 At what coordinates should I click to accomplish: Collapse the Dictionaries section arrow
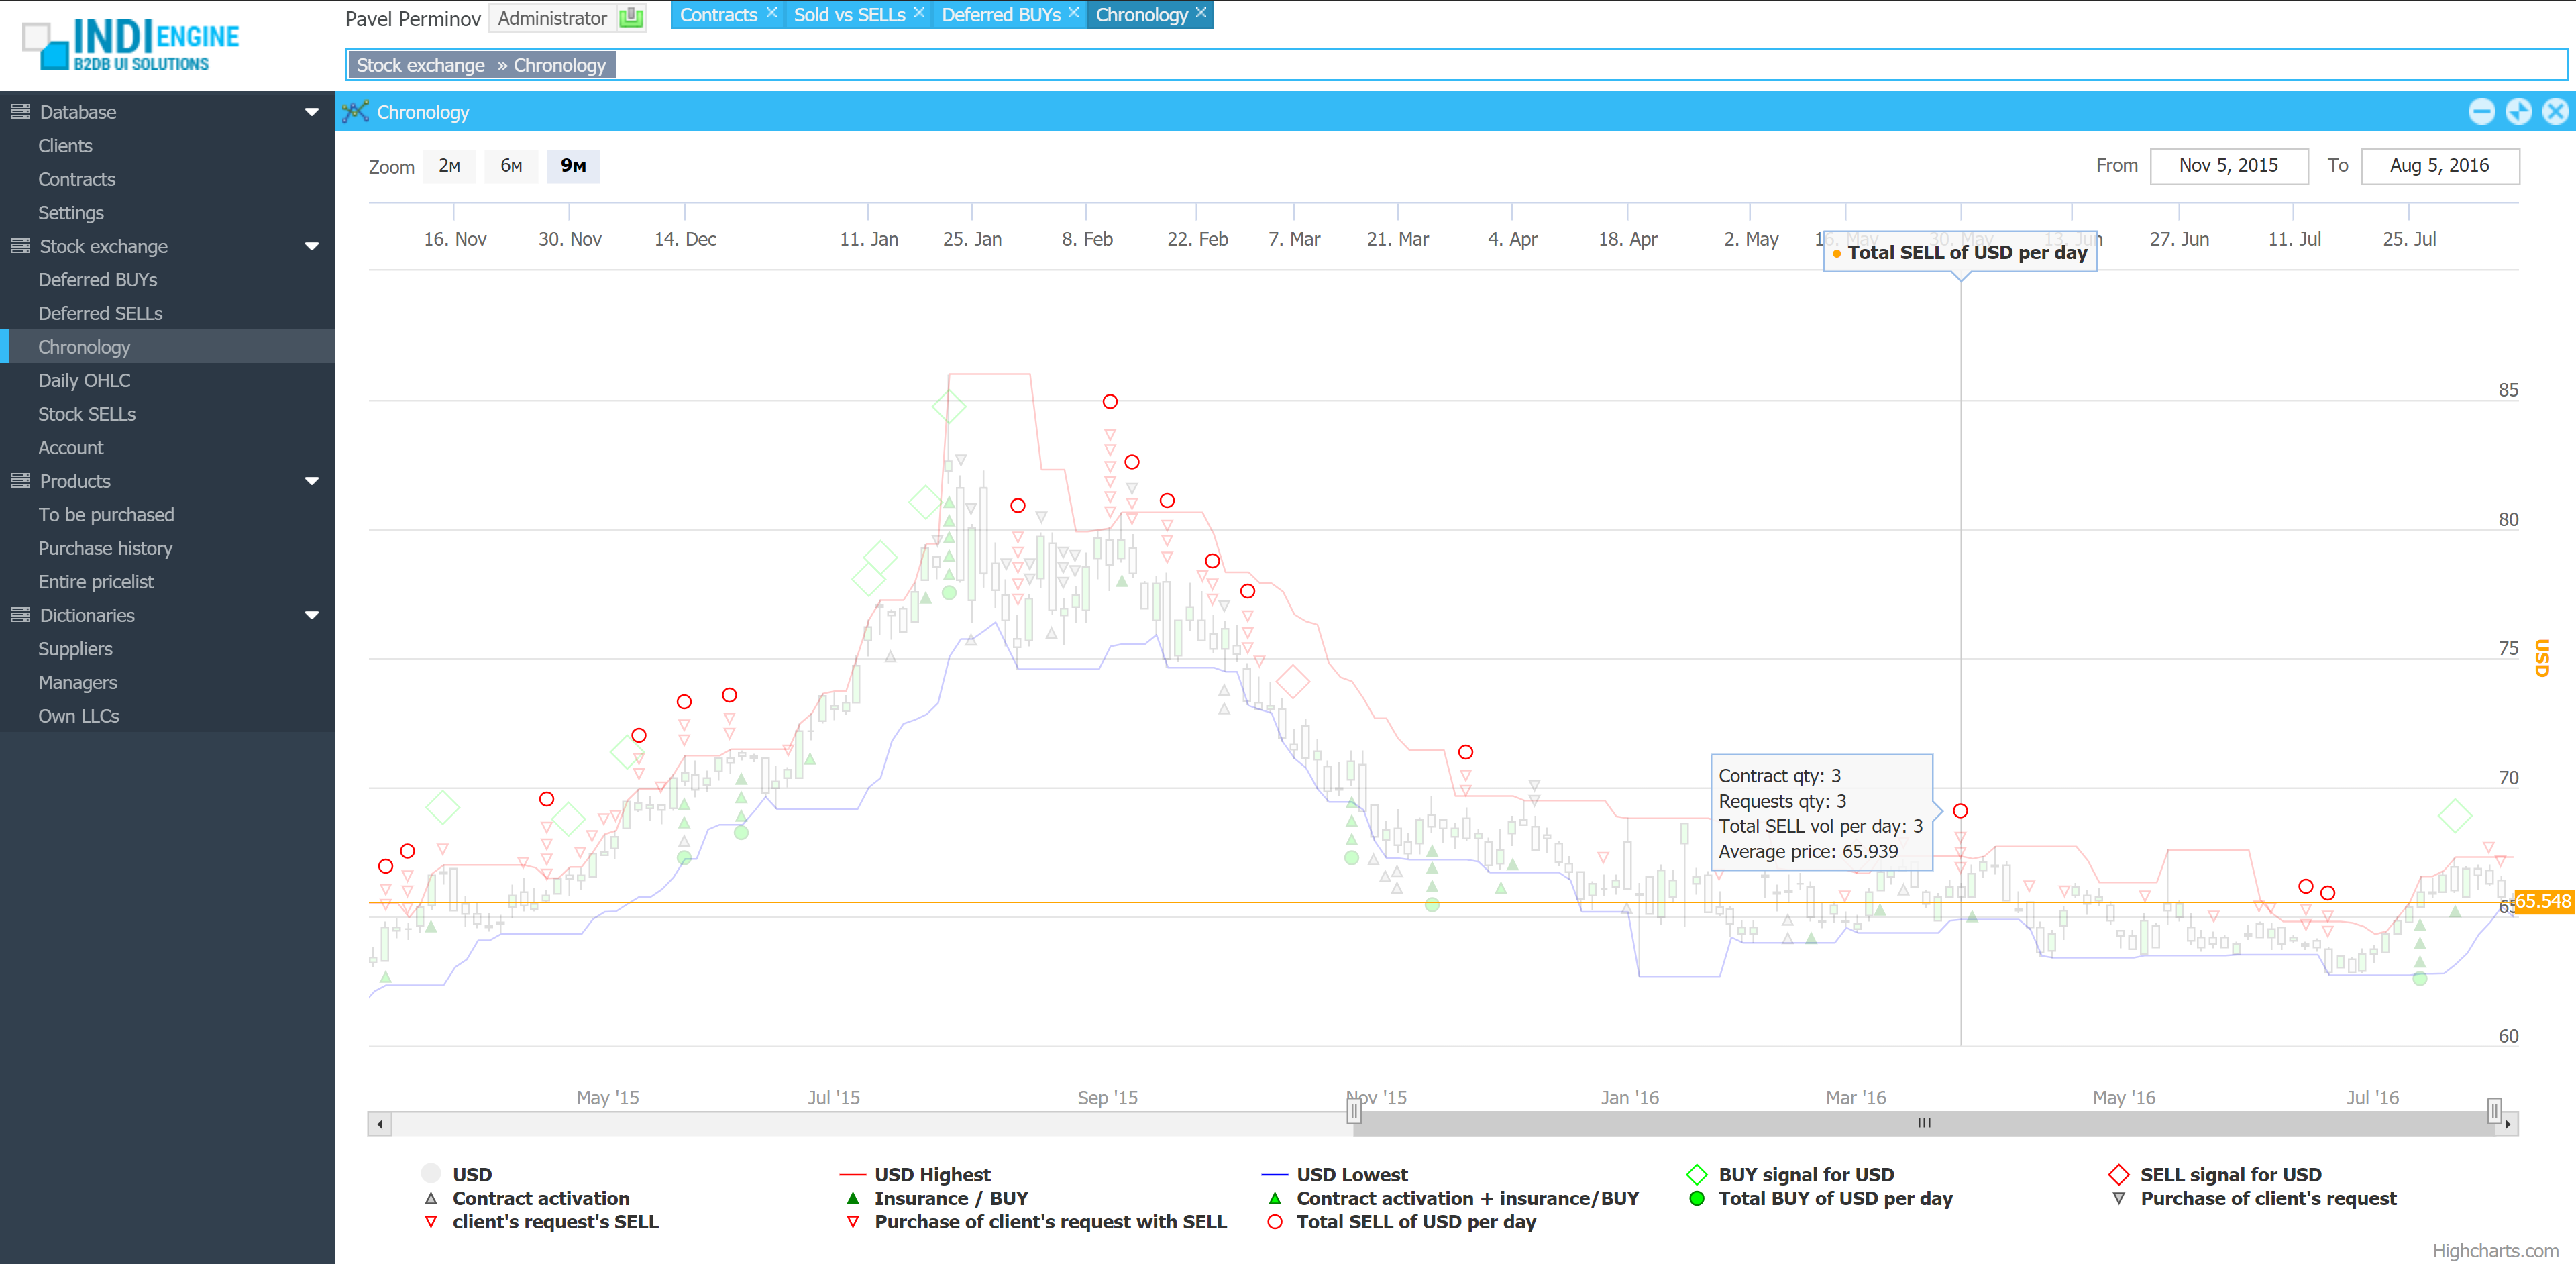[x=311, y=615]
